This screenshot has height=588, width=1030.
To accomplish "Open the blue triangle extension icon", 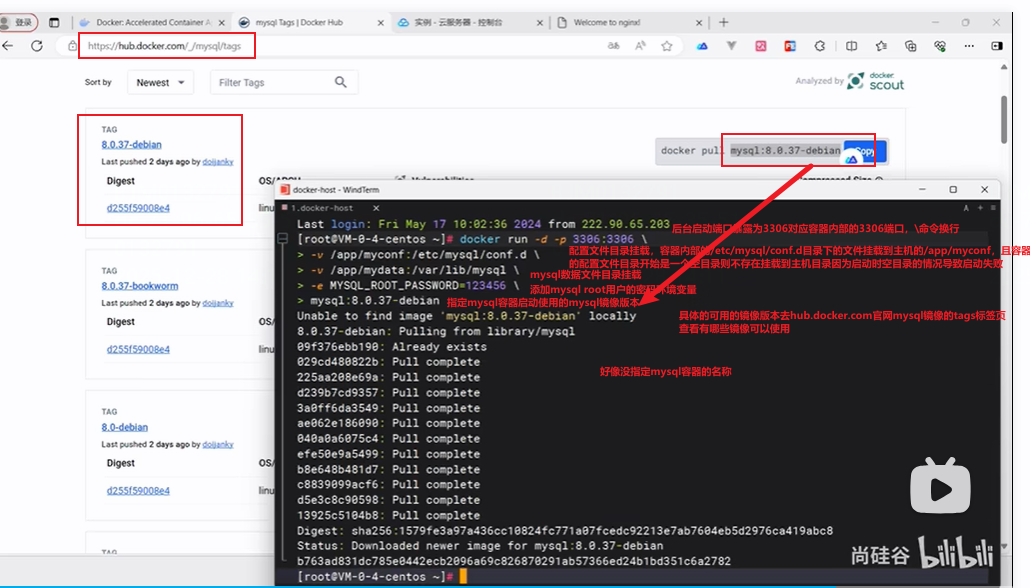I will [702, 46].
